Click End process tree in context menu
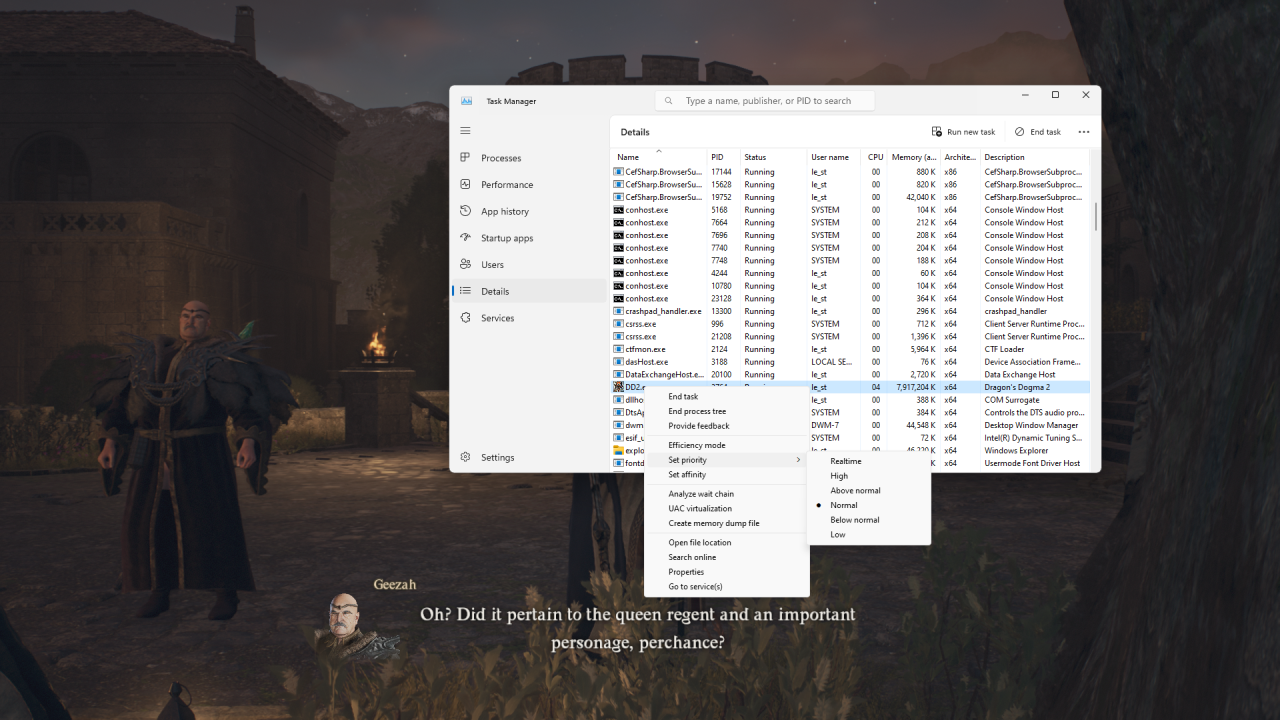The height and width of the screenshot is (720, 1280). click(697, 411)
